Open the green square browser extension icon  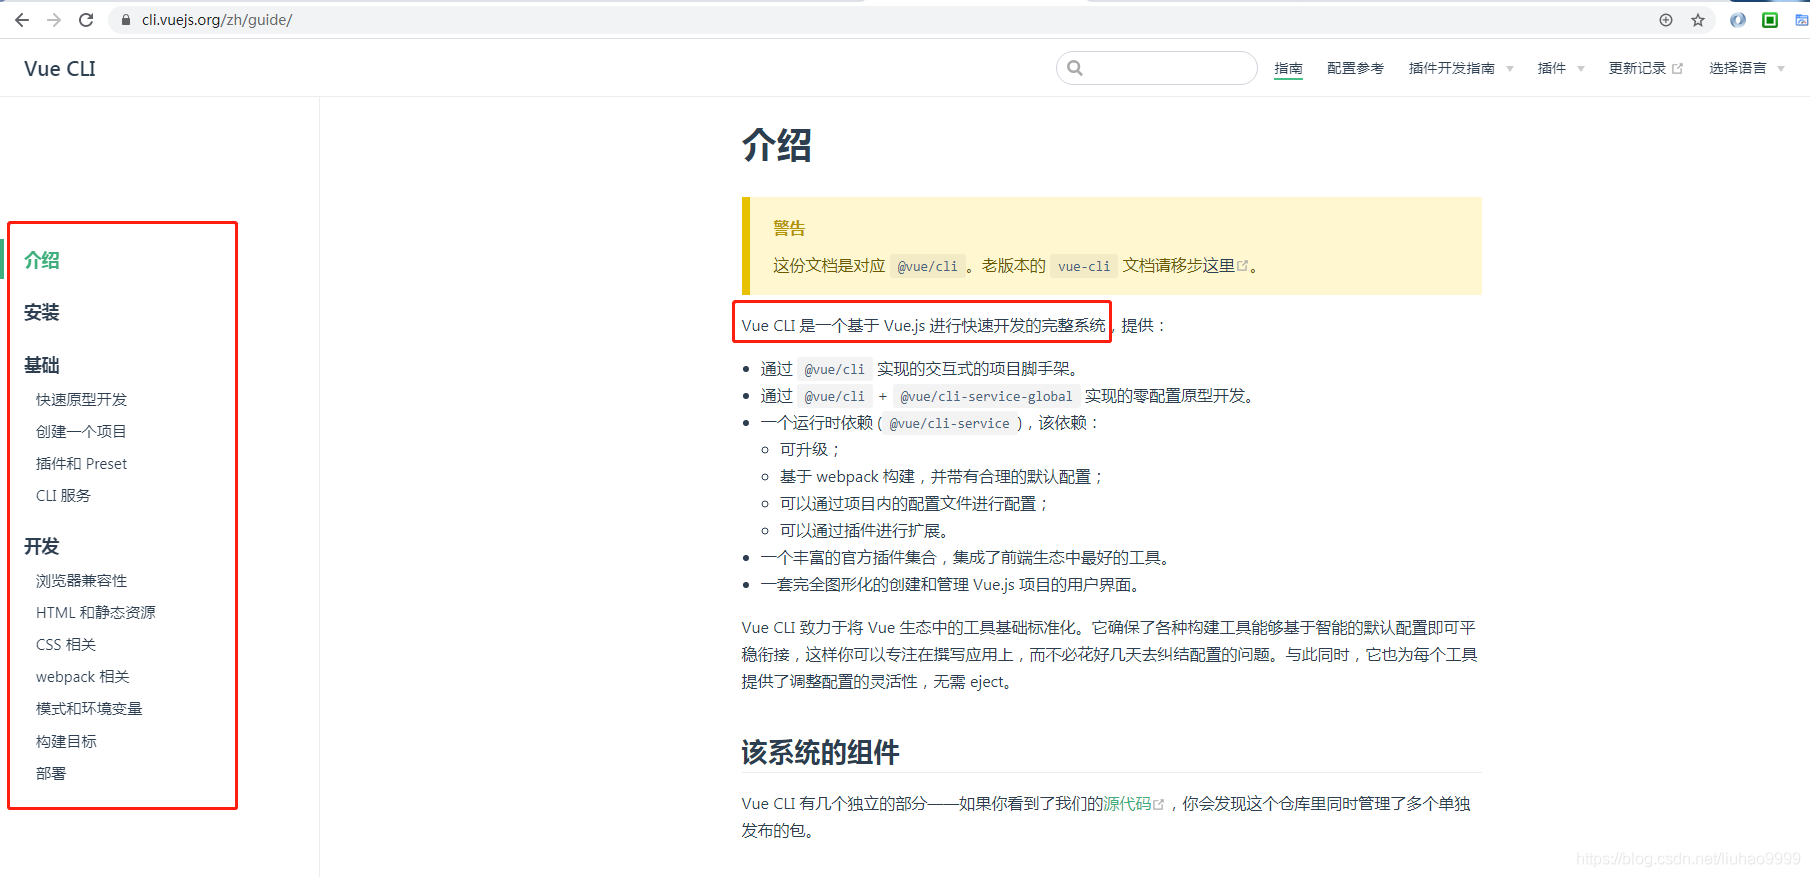pyautogui.click(x=1770, y=20)
